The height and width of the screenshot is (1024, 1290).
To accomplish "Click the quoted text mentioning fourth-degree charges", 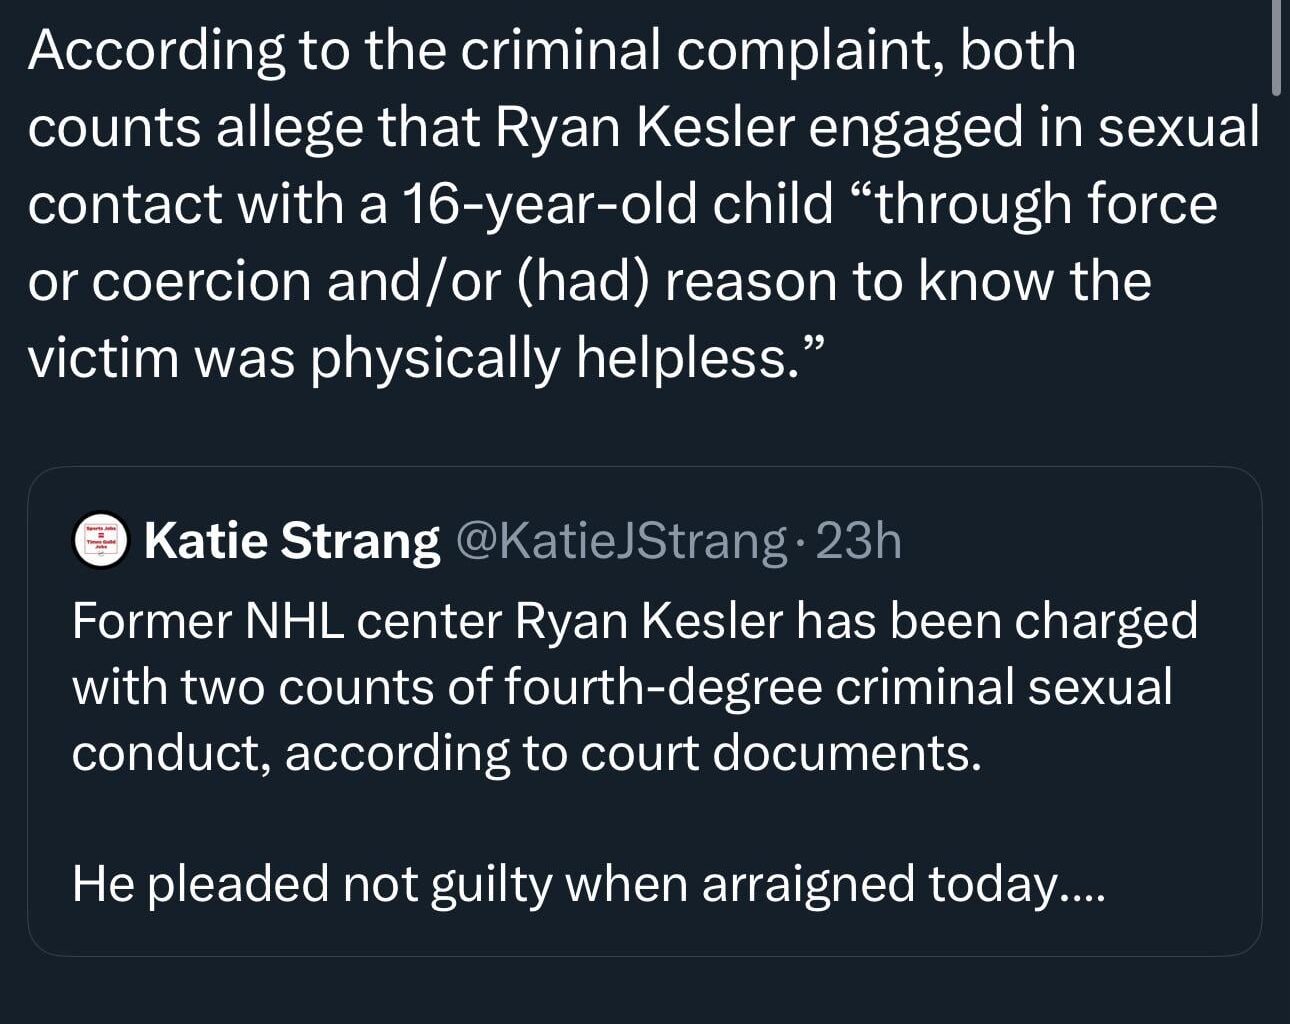I will point(620,686).
